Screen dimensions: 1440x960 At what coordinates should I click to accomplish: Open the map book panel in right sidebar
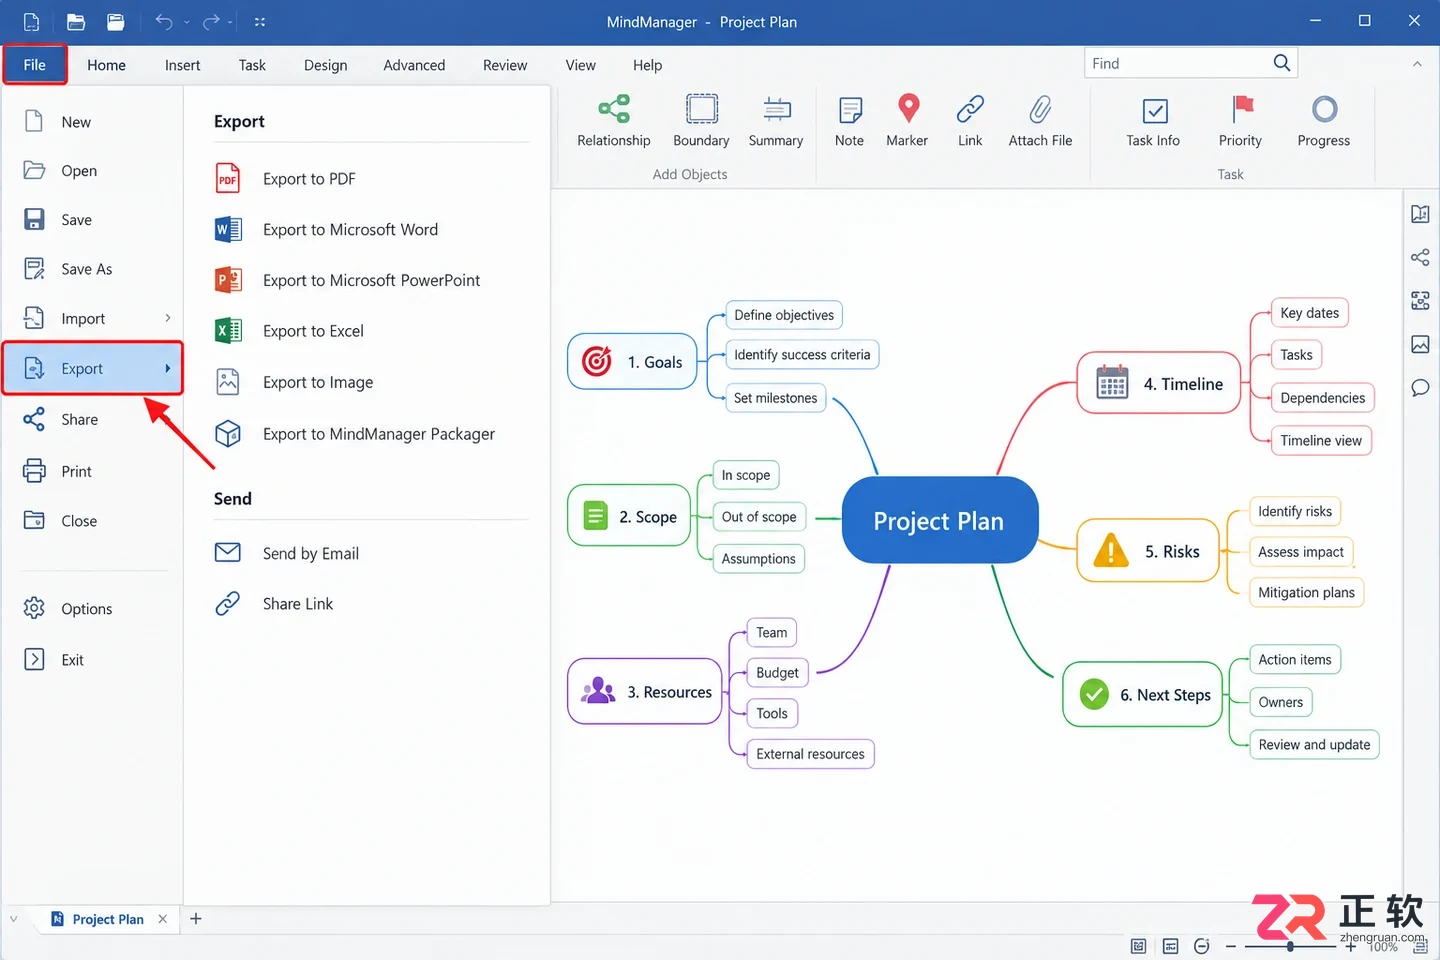click(x=1420, y=214)
